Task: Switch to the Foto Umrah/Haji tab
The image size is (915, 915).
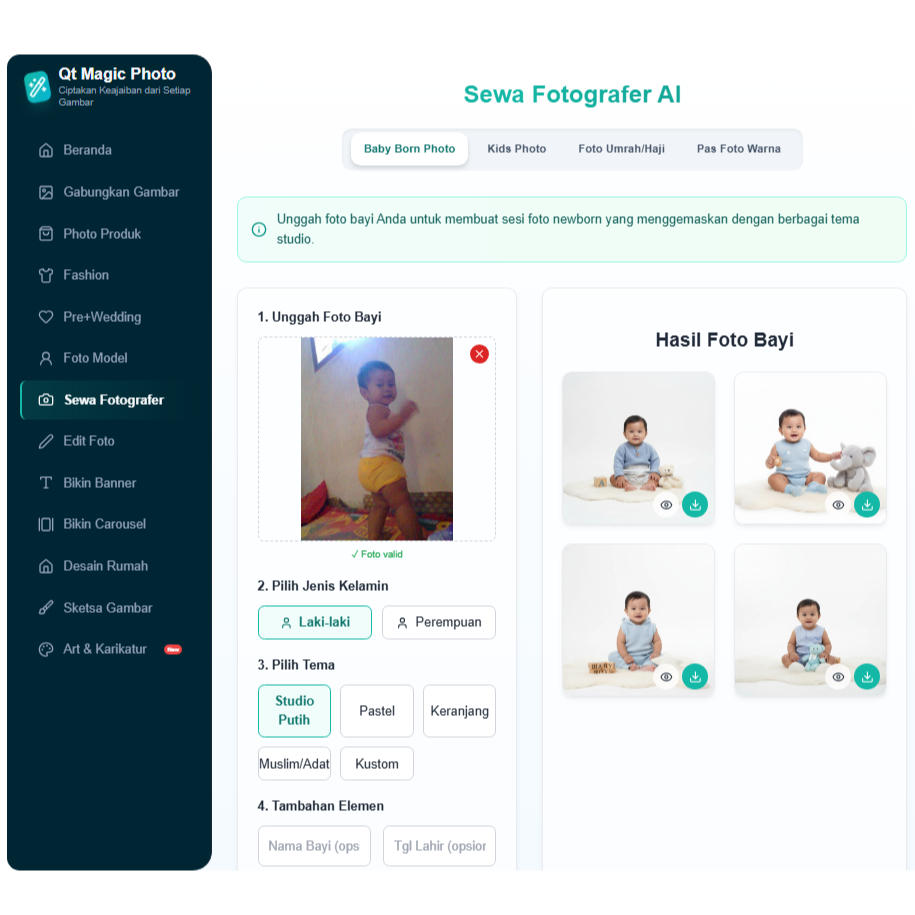Action: coord(621,149)
